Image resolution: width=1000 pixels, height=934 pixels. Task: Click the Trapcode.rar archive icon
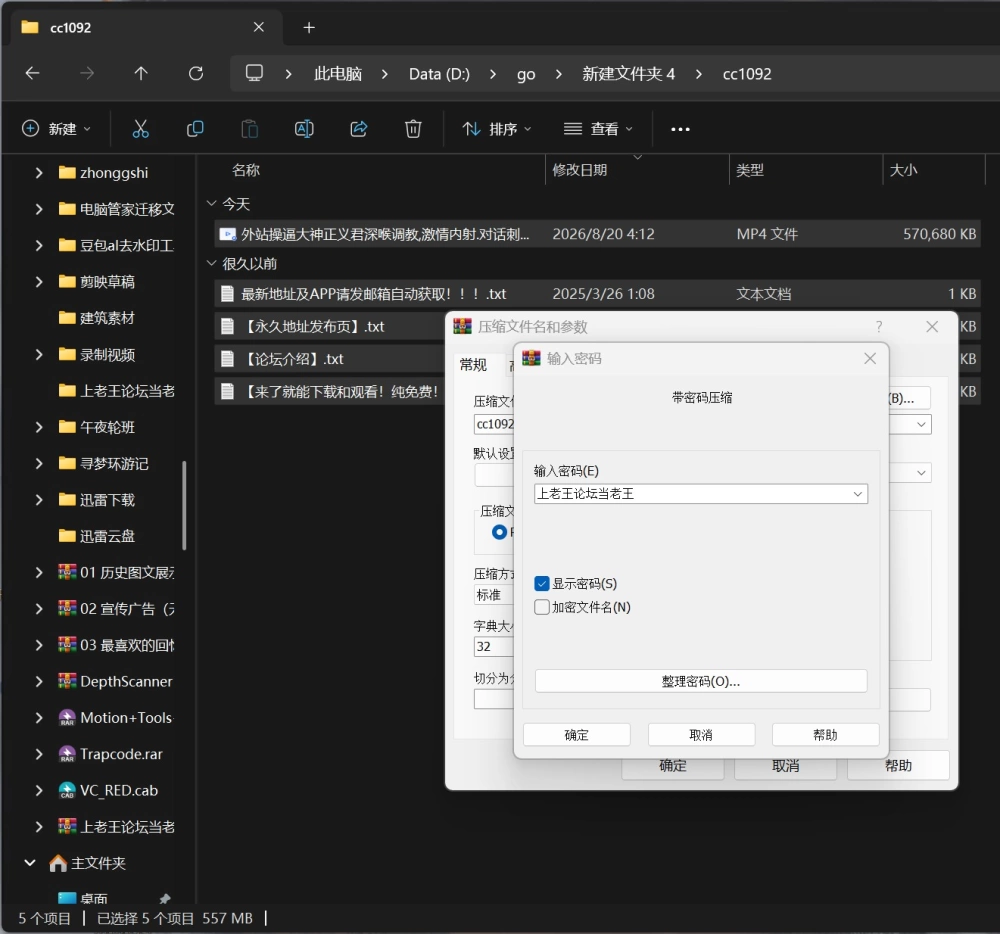coord(67,754)
